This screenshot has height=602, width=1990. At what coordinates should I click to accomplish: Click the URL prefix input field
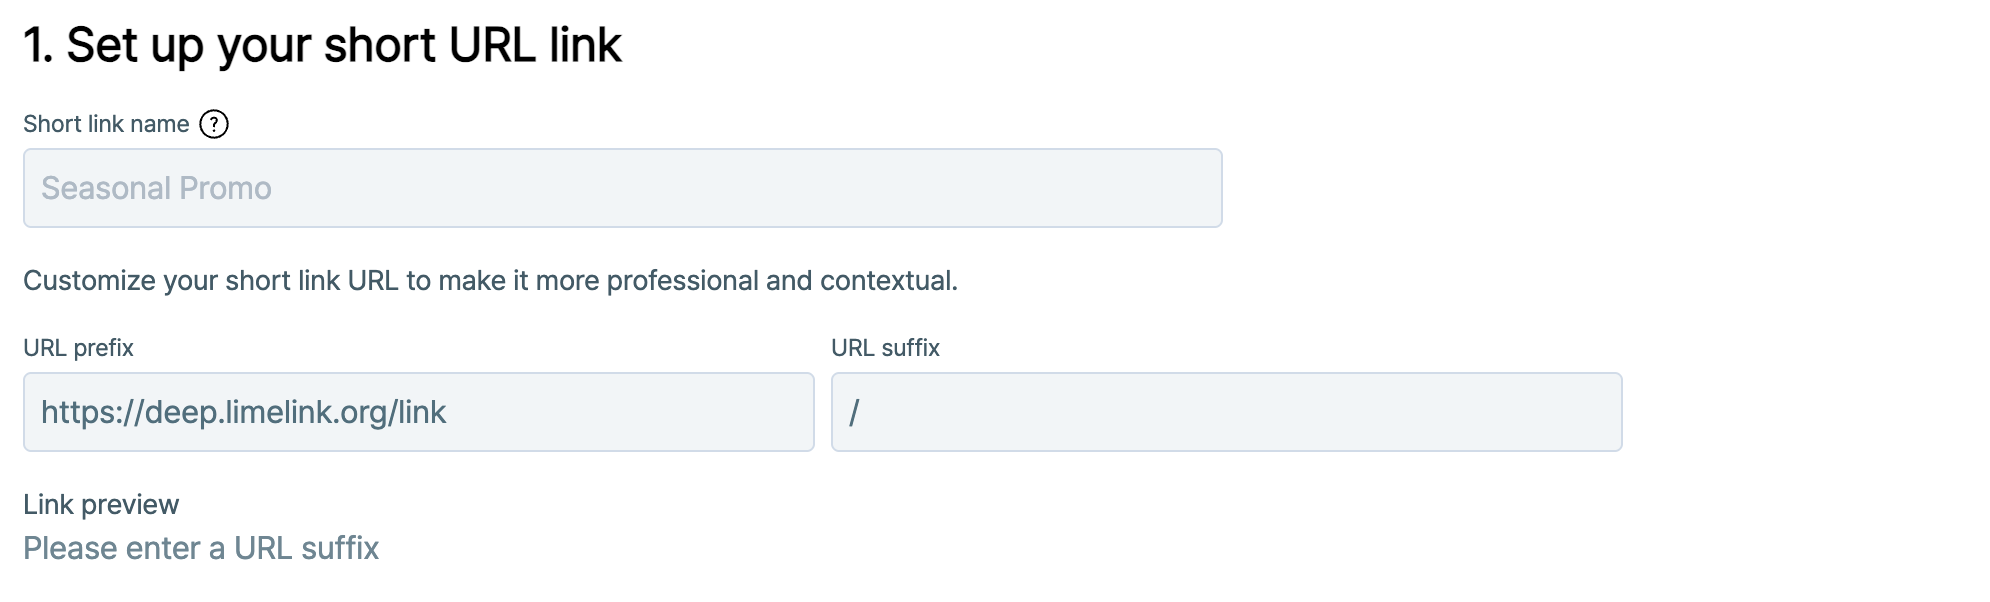coord(418,412)
